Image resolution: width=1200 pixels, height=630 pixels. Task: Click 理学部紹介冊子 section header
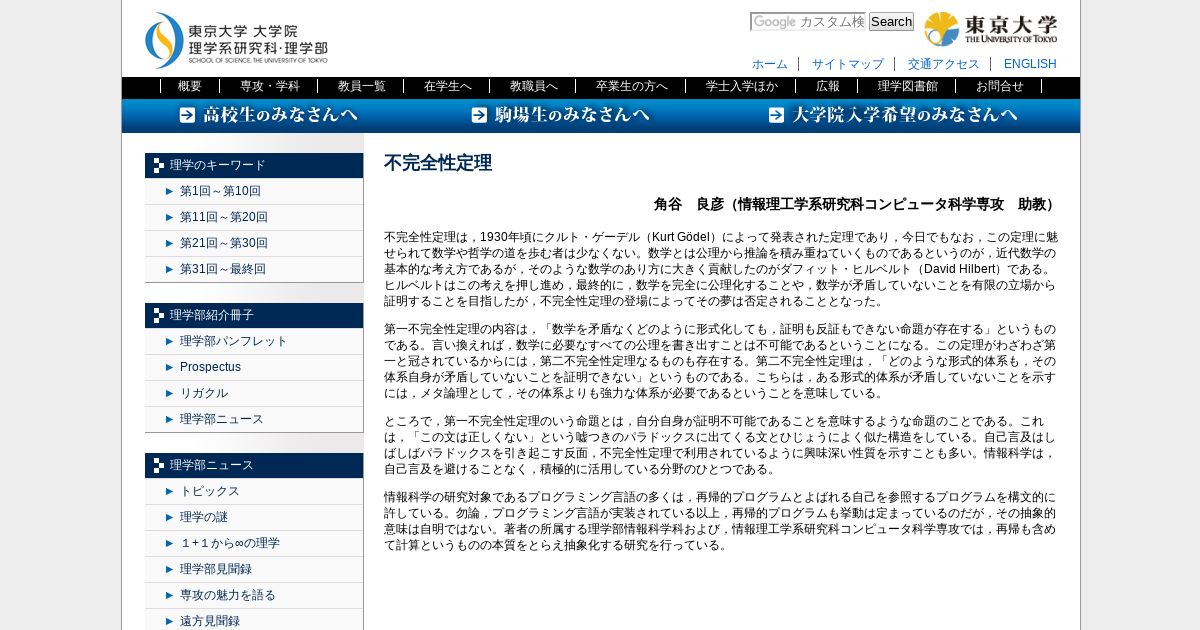point(254,315)
